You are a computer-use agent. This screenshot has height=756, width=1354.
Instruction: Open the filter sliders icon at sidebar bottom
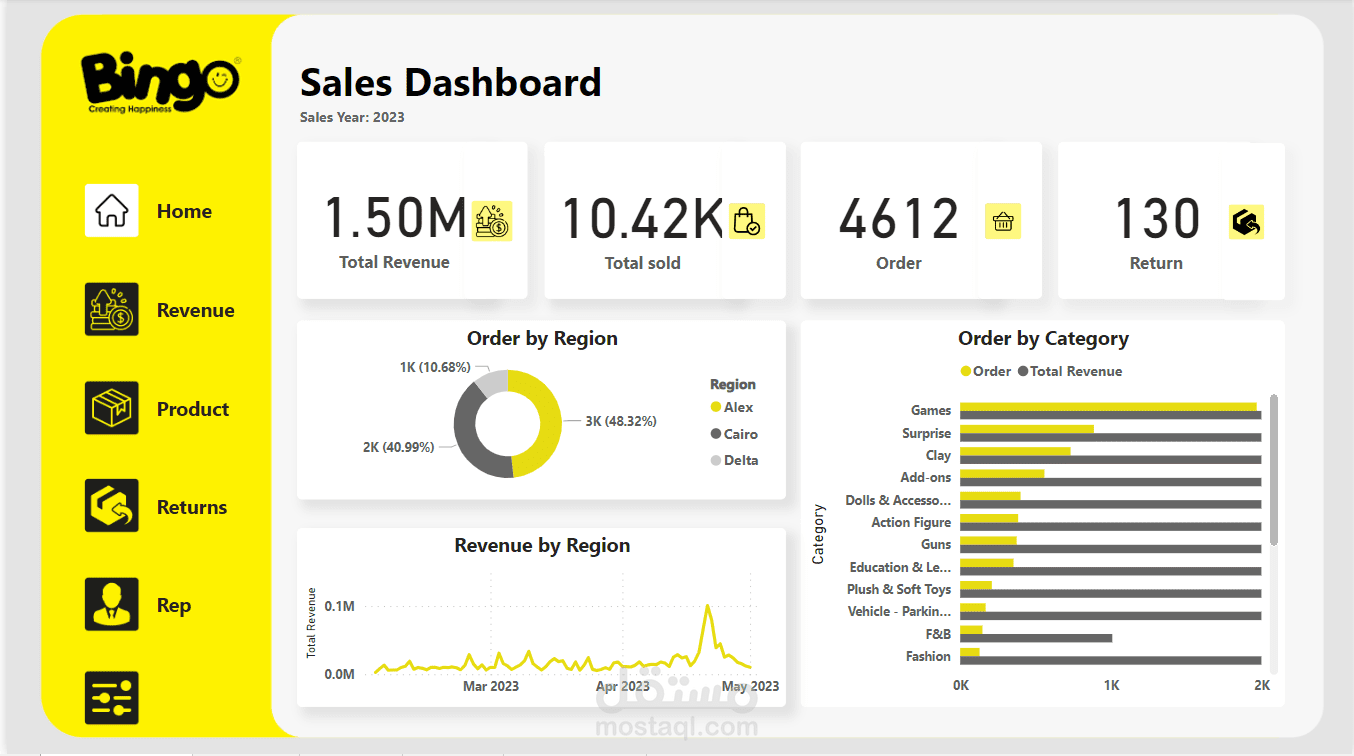coord(111,698)
